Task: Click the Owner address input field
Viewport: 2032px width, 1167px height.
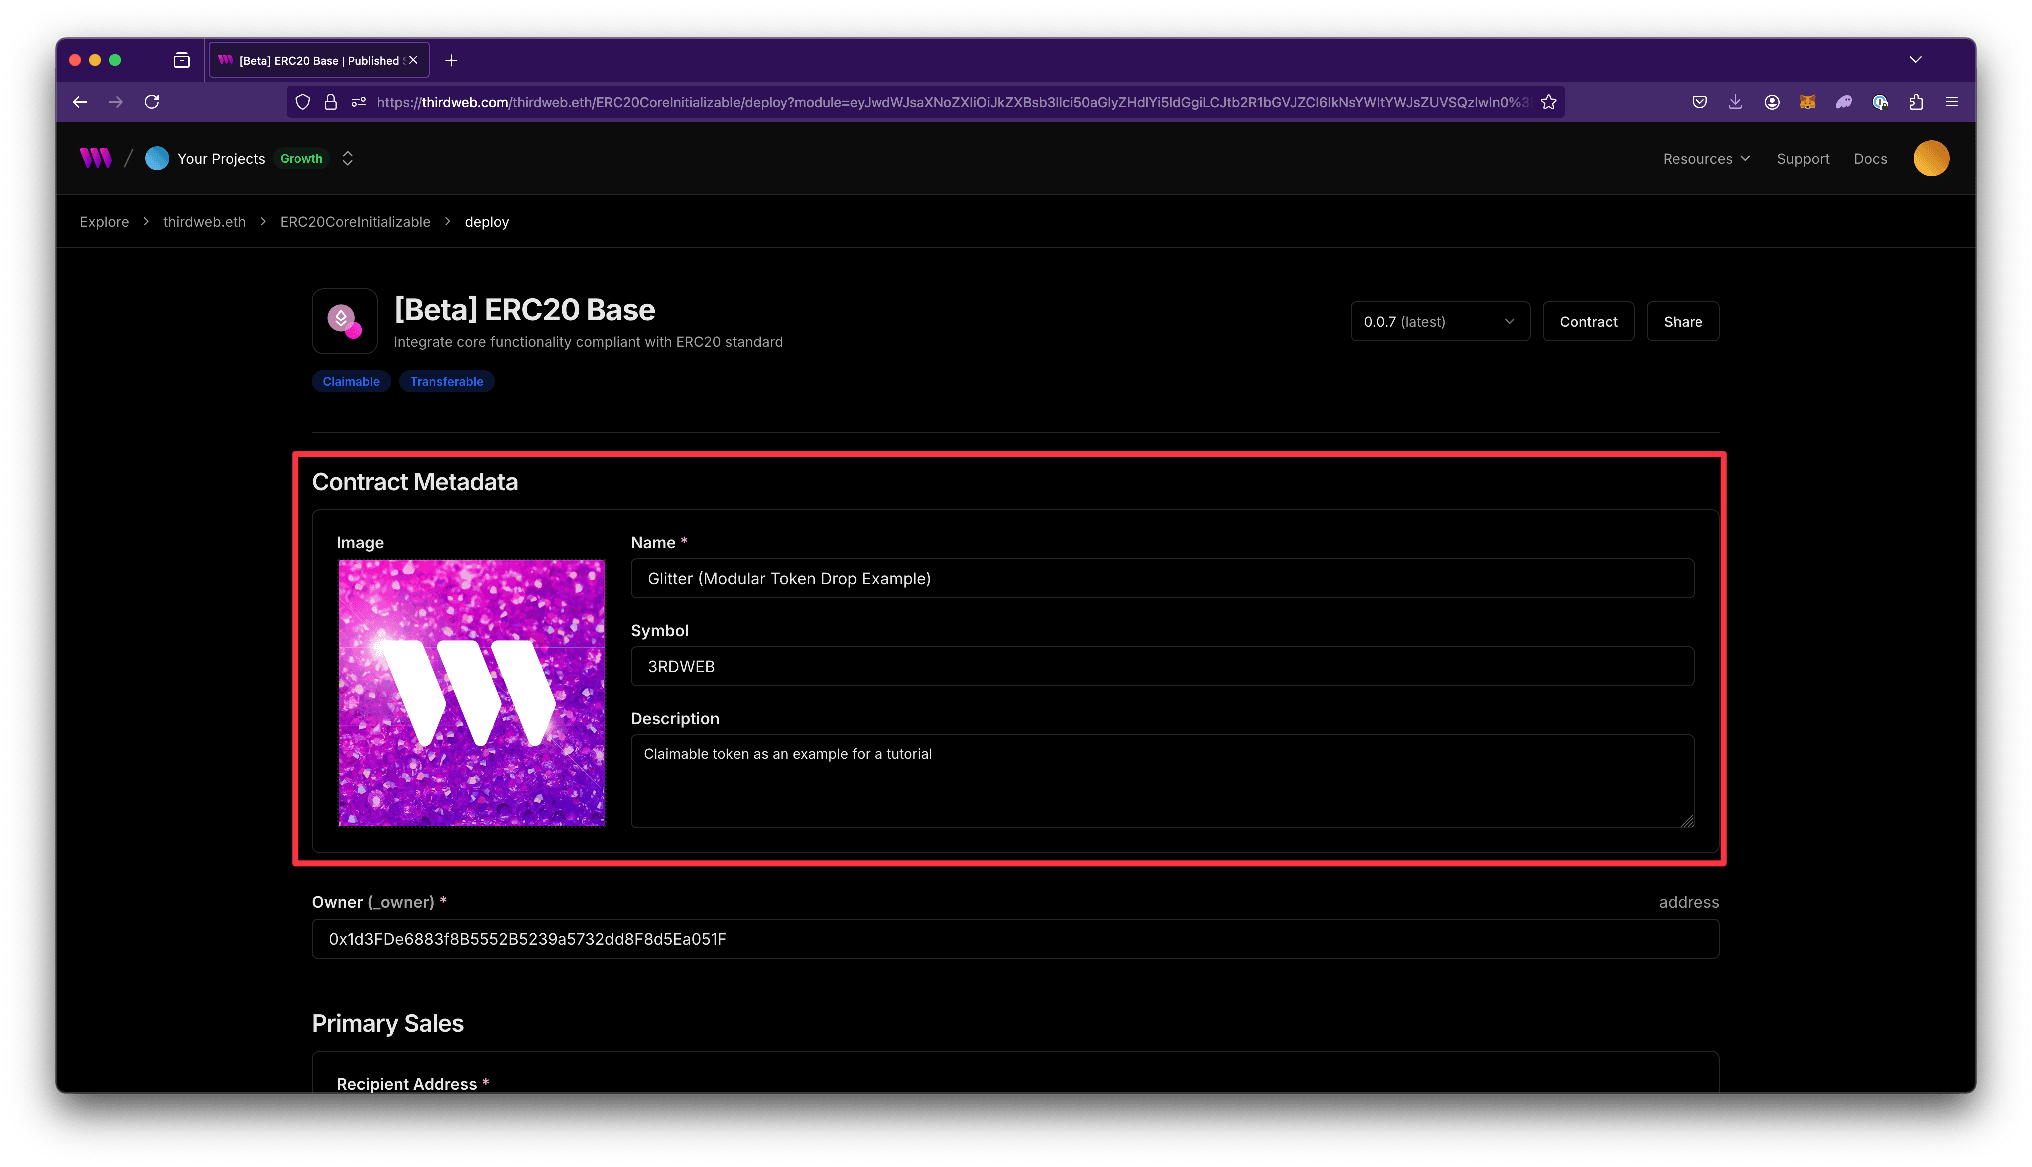Action: pos(1014,939)
